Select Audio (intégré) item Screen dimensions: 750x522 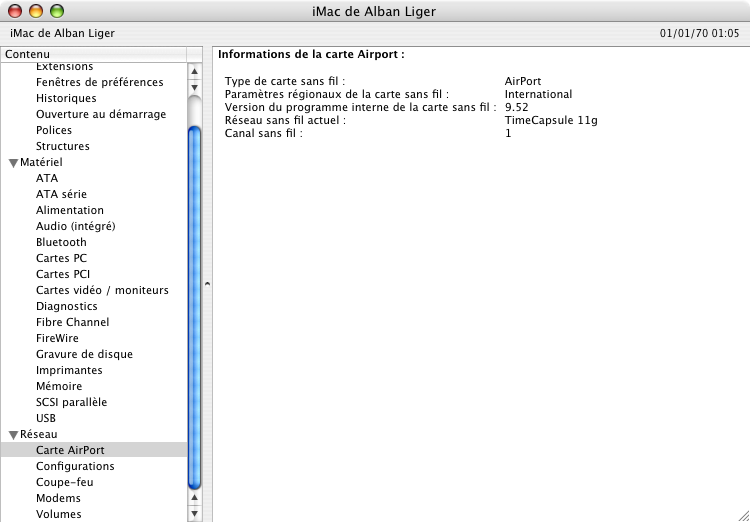tap(76, 226)
